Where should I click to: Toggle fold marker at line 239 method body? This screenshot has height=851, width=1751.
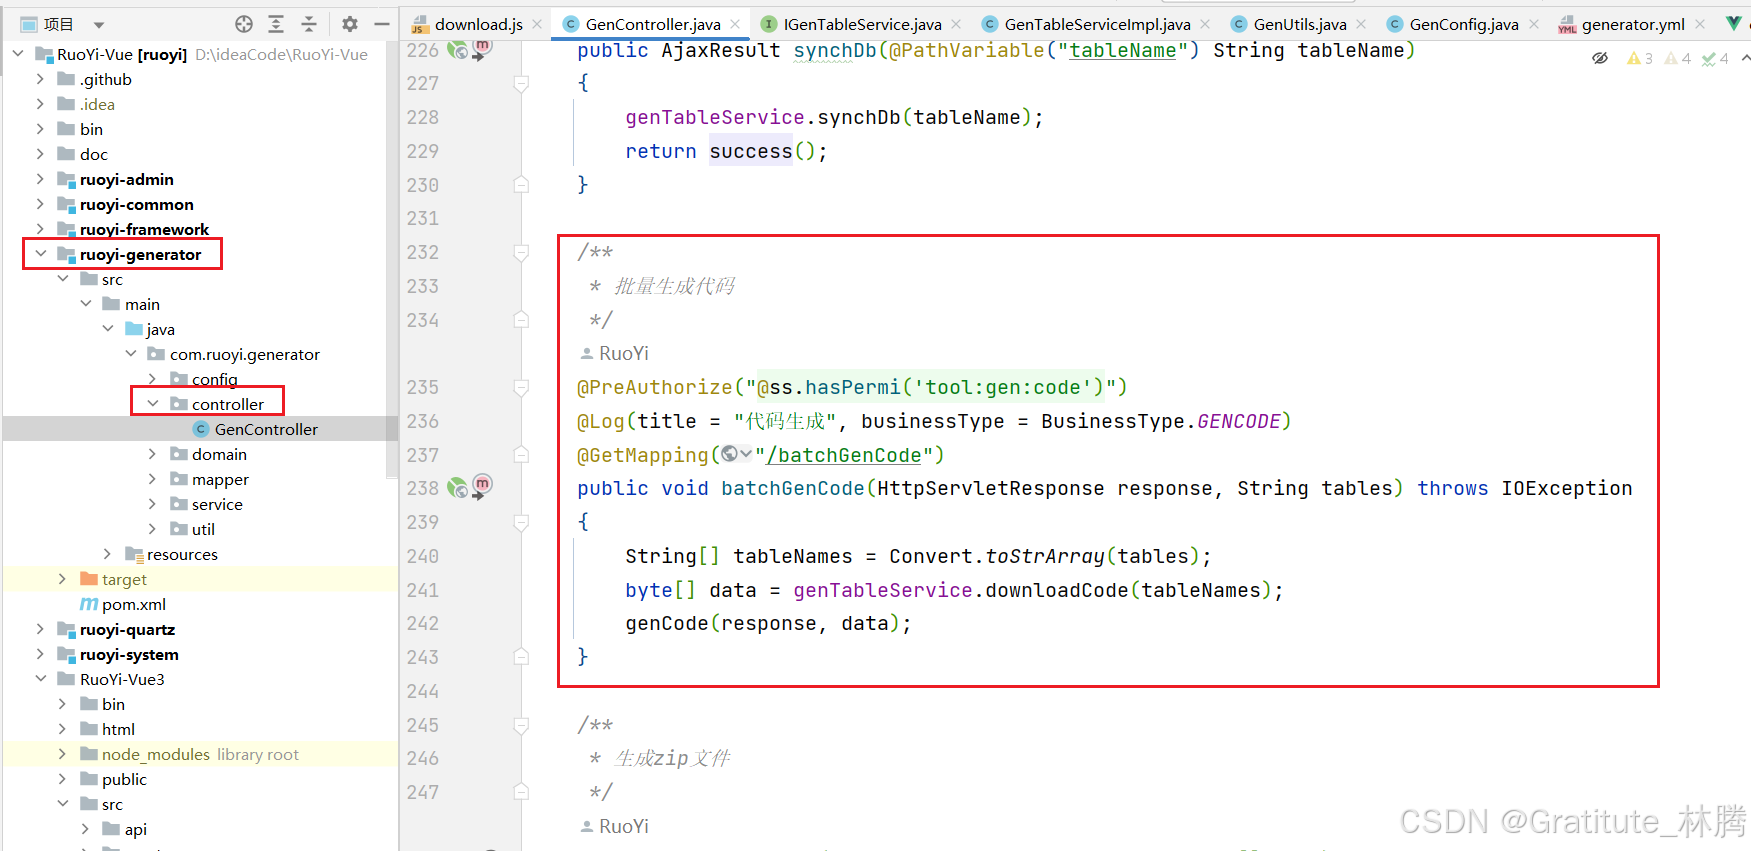521,522
